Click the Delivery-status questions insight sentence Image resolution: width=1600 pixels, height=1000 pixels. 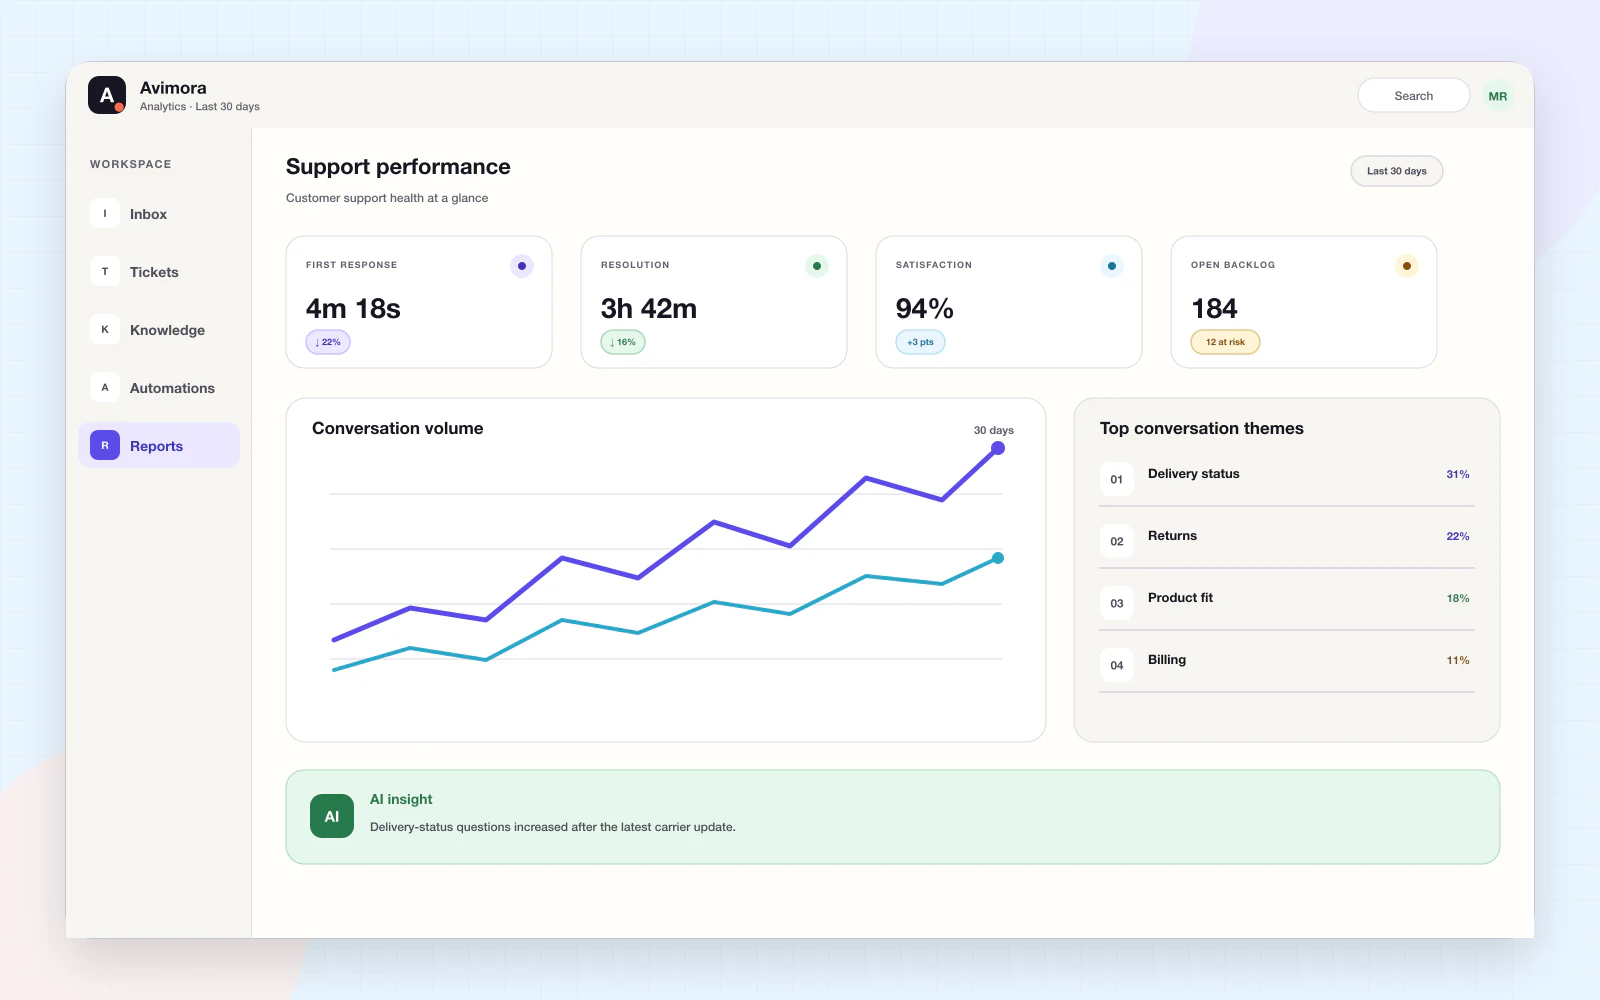point(552,827)
